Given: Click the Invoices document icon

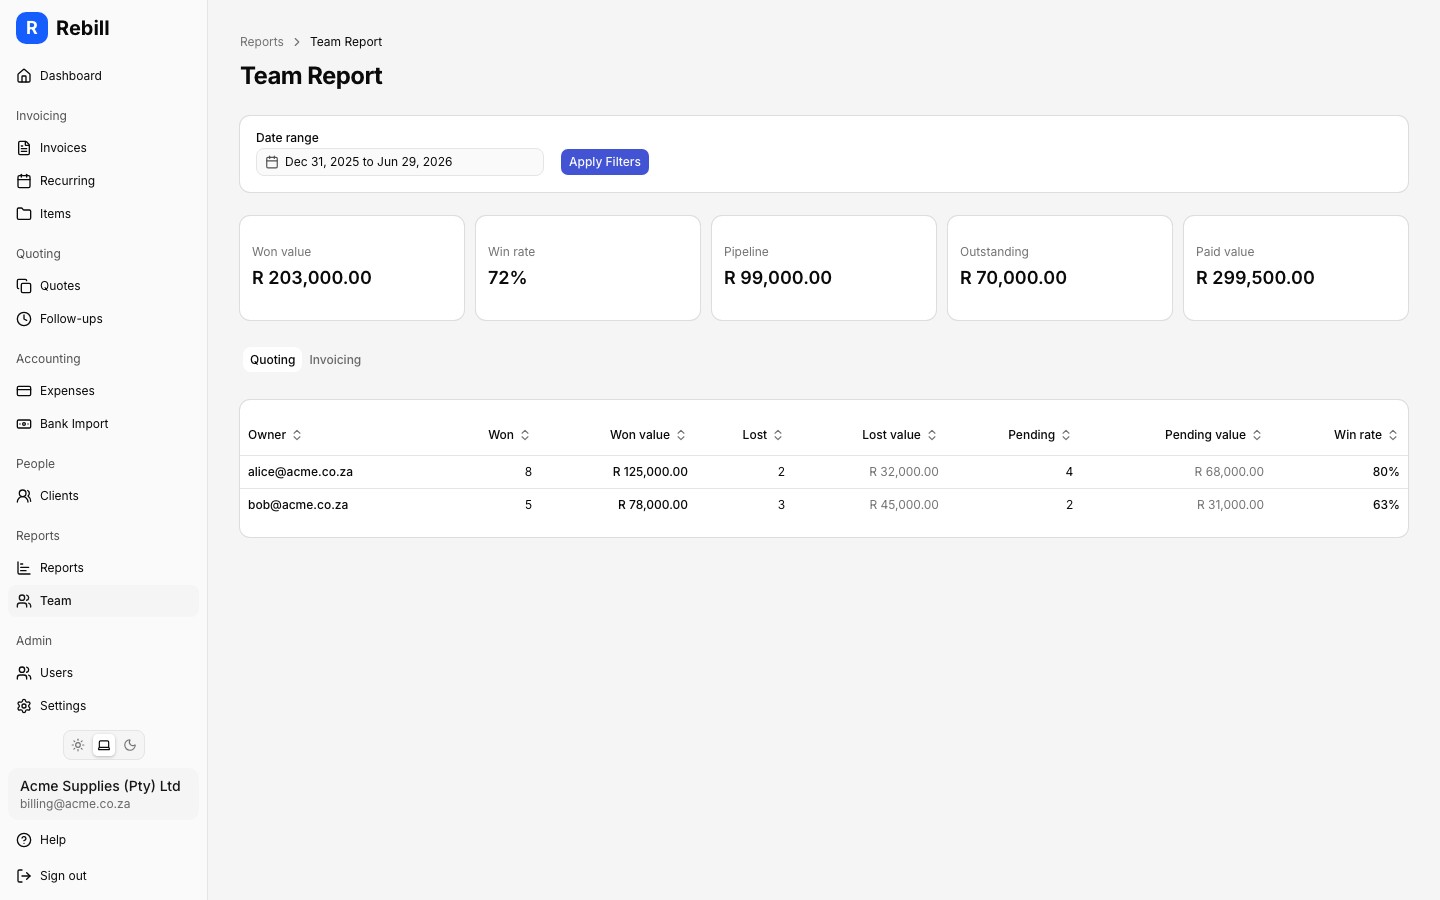Looking at the screenshot, I should [x=24, y=148].
